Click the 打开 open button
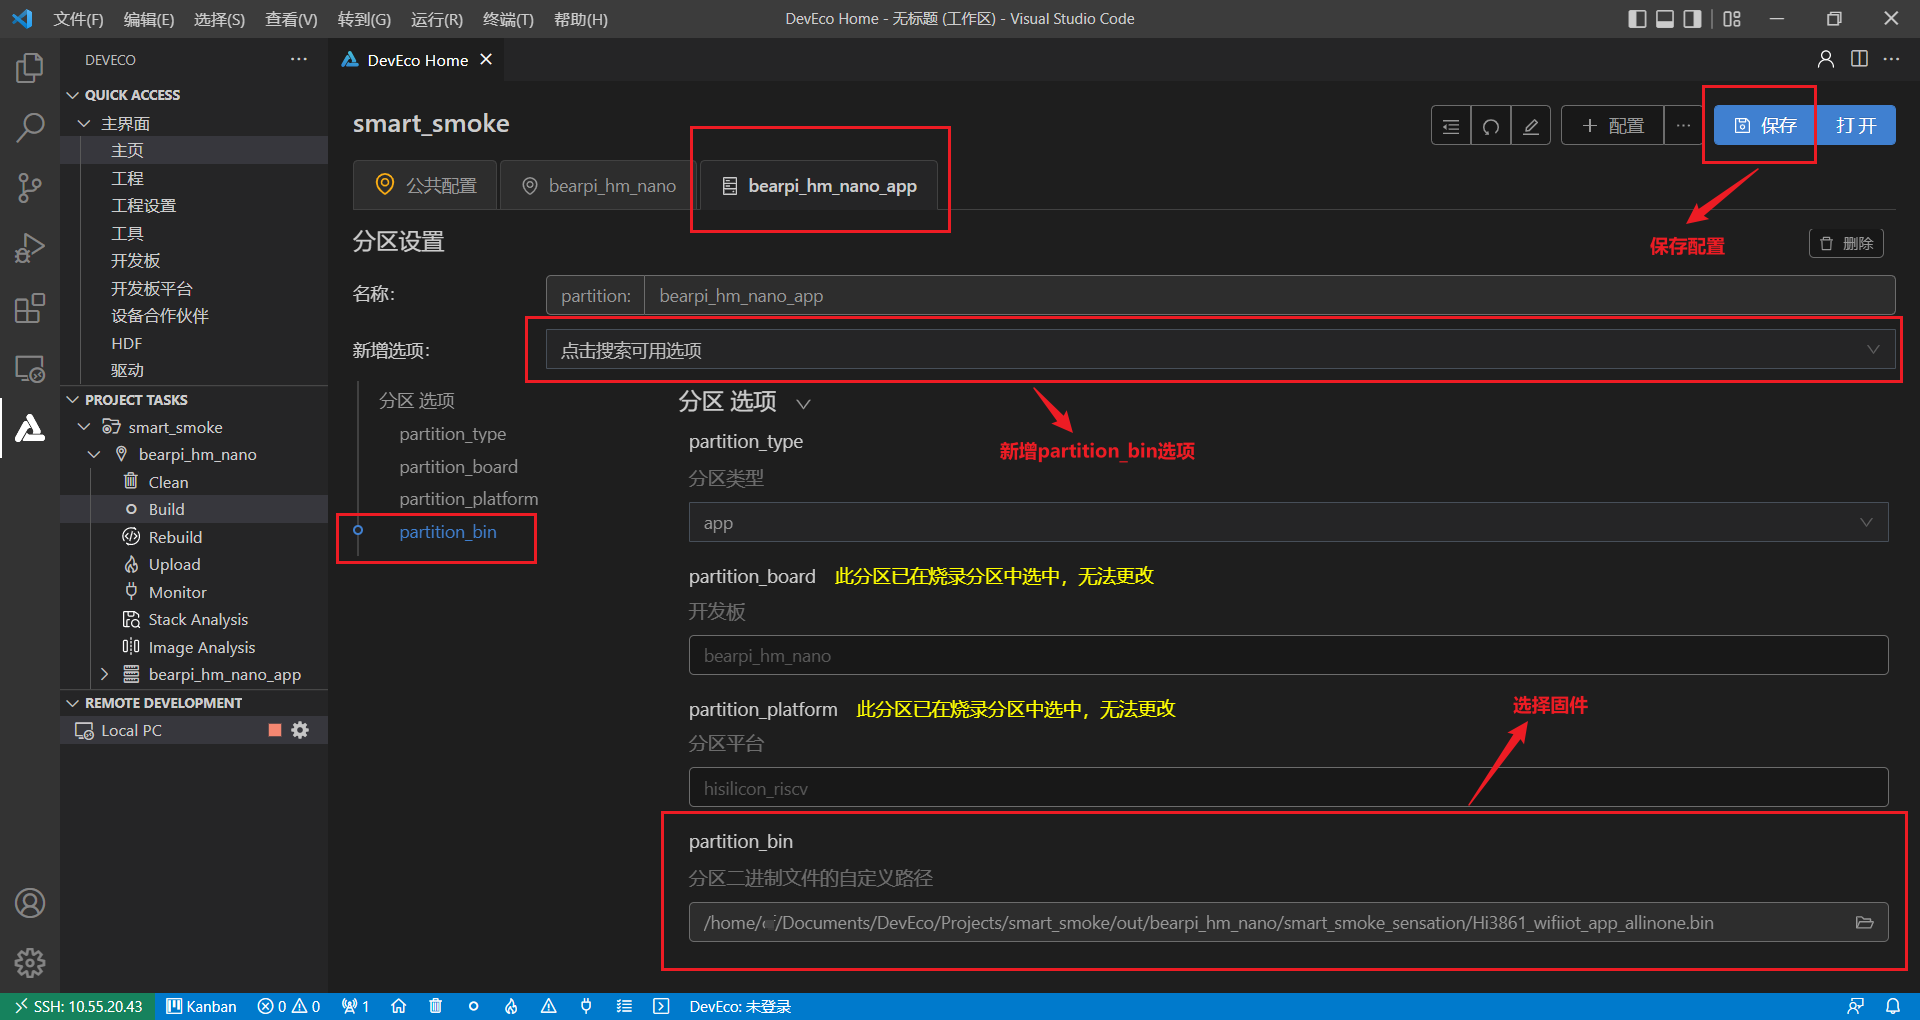This screenshot has width=1920, height=1020. click(x=1856, y=125)
